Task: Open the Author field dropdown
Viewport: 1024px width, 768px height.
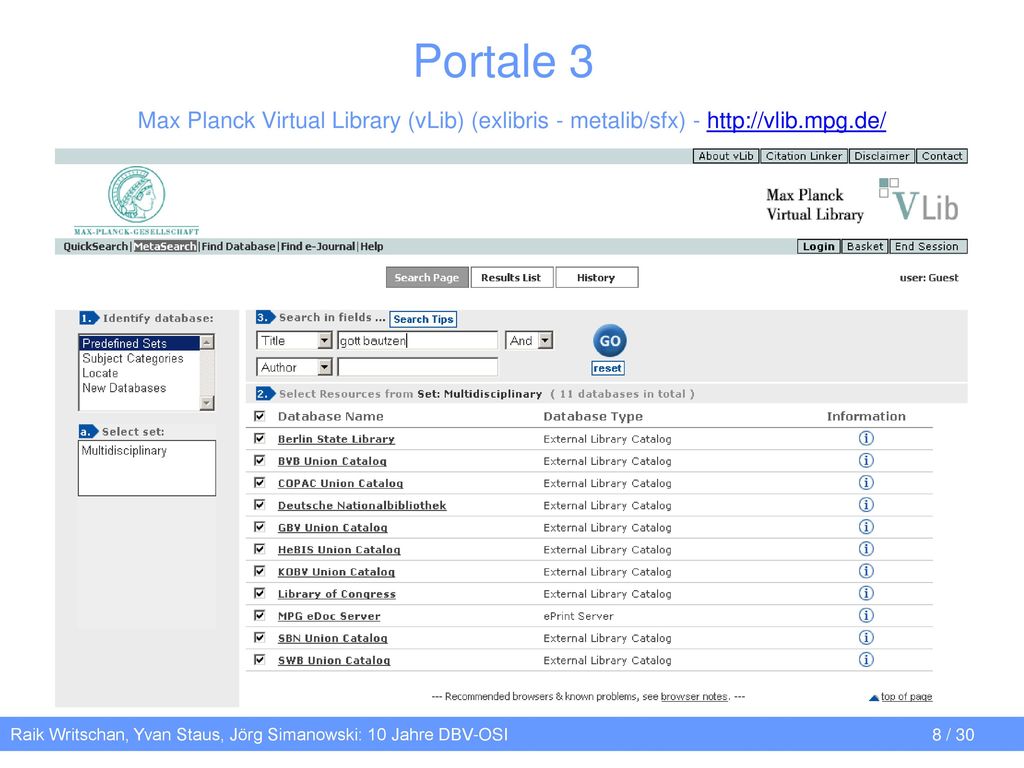Action: point(325,368)
